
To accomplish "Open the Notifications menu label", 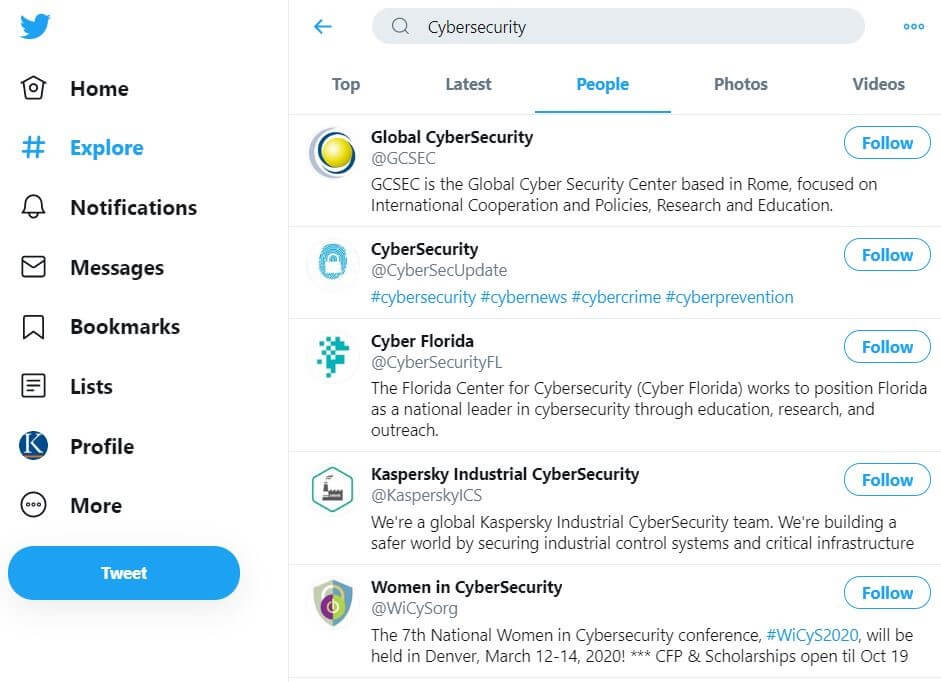I will coord(134,207).
